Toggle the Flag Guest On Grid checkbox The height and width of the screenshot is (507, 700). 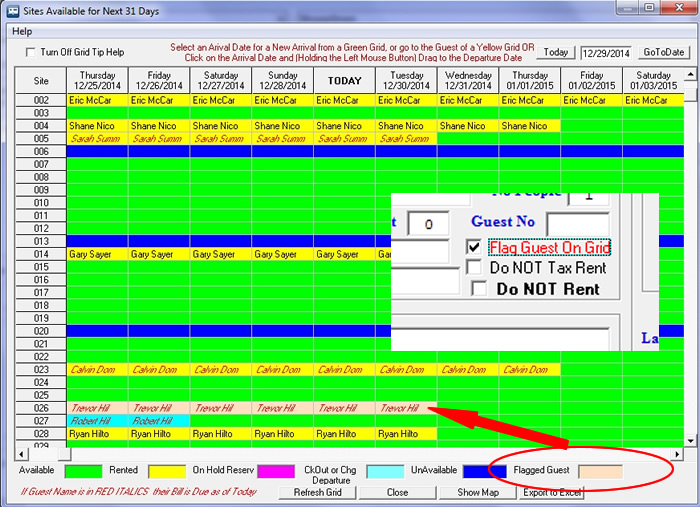[x=474, y=247]
